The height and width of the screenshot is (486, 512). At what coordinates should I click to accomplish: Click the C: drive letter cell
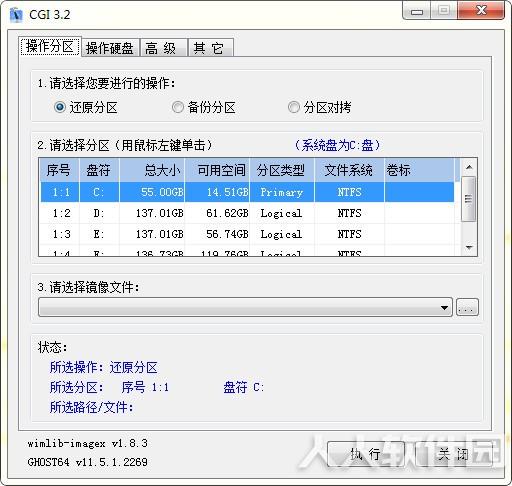coord(99,192)
